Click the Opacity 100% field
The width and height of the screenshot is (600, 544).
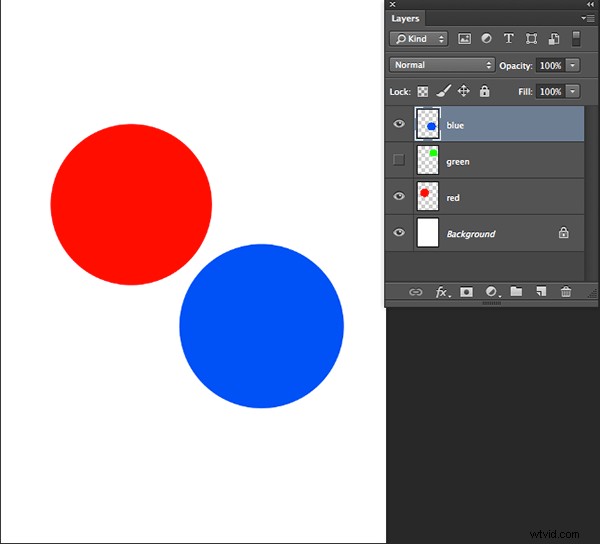tap(550, 65)
